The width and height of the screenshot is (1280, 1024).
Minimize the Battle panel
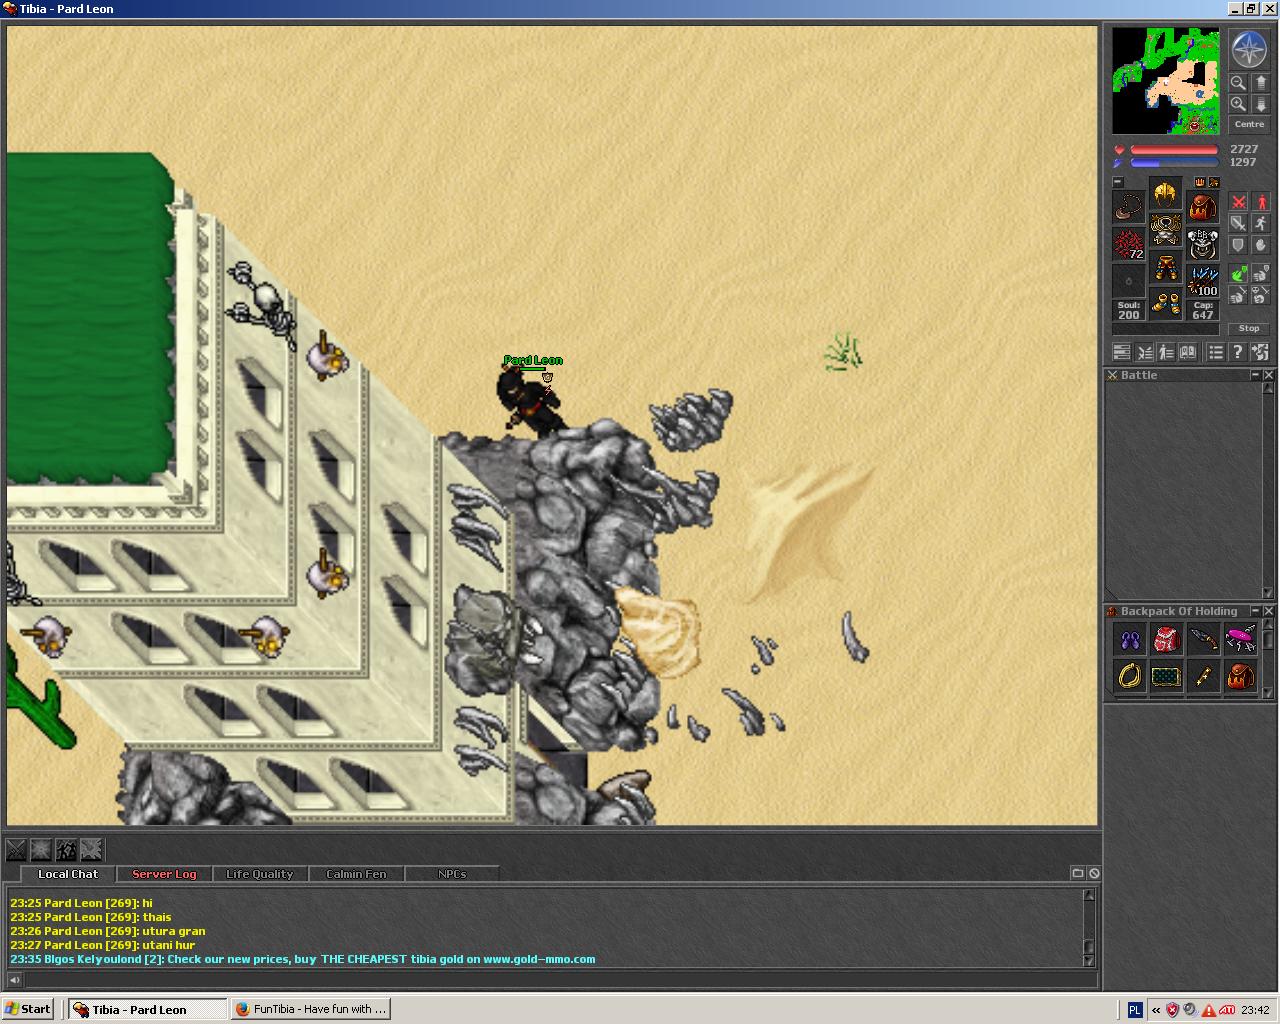(1255, 375)
